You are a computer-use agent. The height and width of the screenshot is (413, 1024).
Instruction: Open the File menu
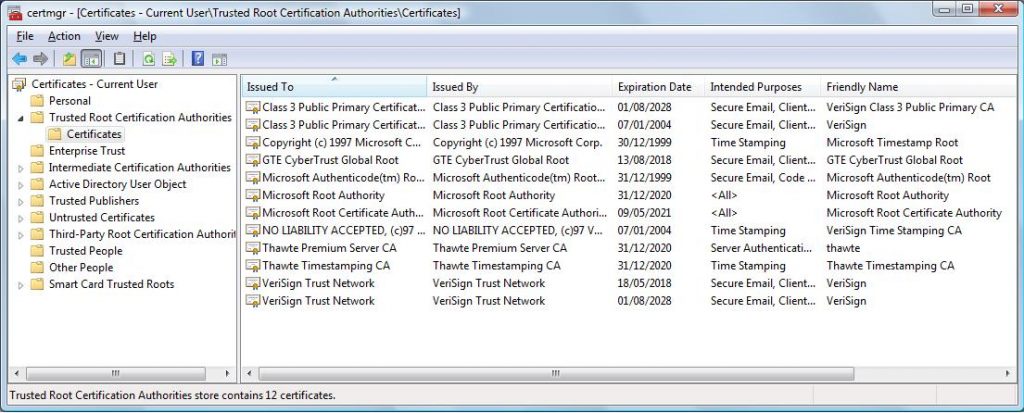point(25,37)
